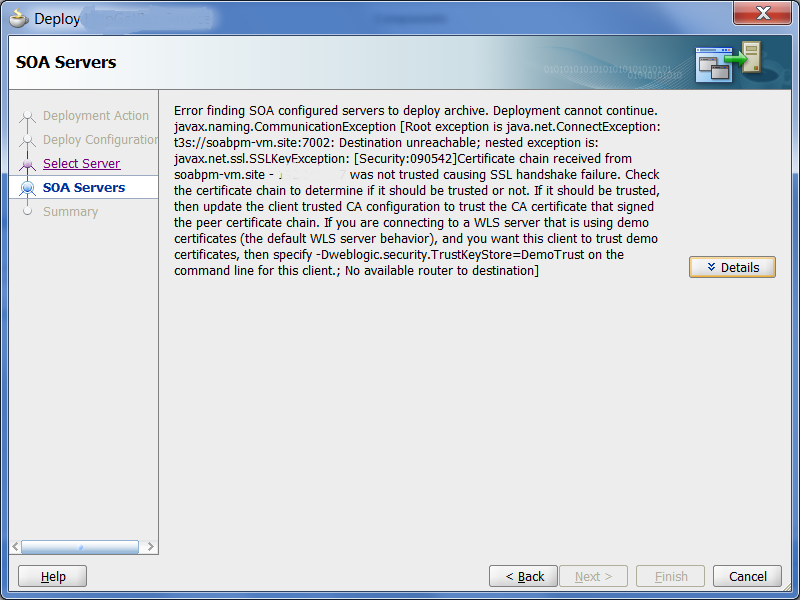This screenshot has height=600, width=800.
Task: Go back with the Back button
Action: coord(523,577)
